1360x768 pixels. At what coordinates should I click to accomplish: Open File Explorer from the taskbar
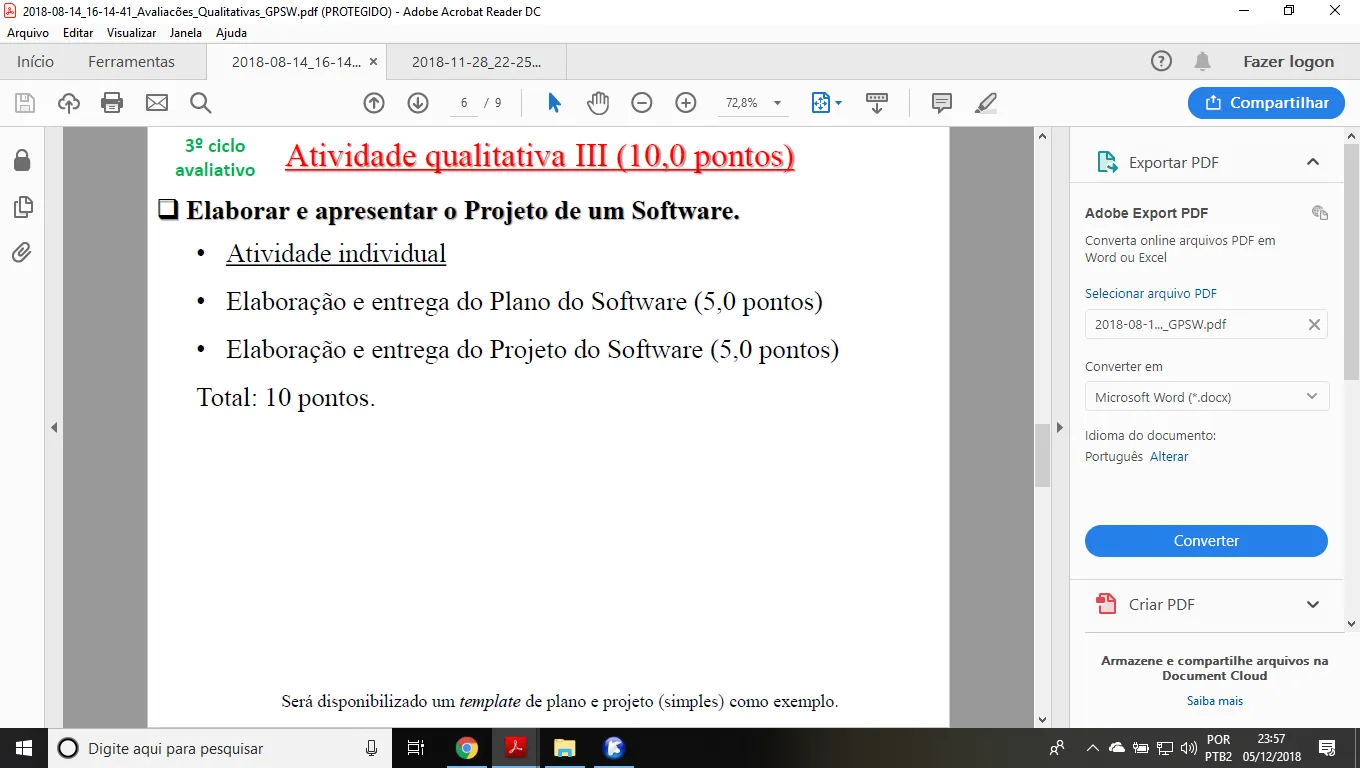tap(565, 748)
